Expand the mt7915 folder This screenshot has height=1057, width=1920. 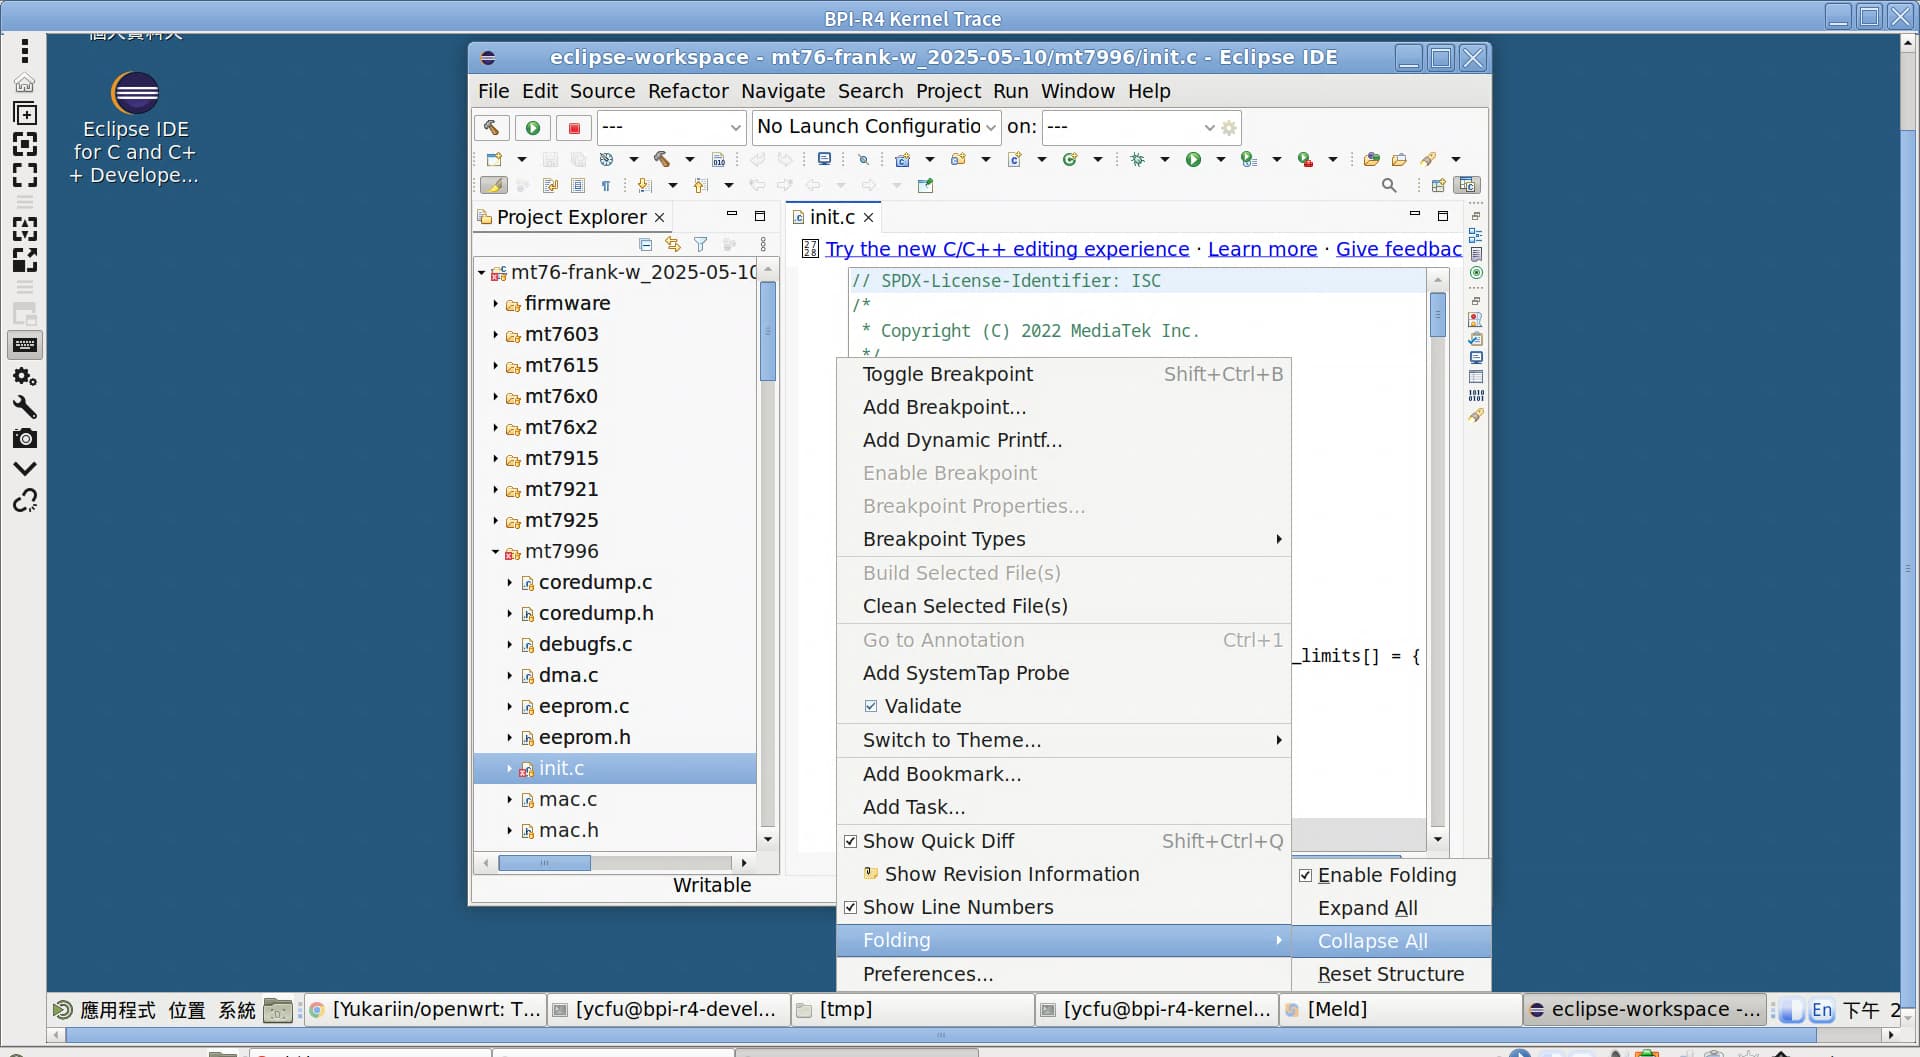(x=495, y=458)
